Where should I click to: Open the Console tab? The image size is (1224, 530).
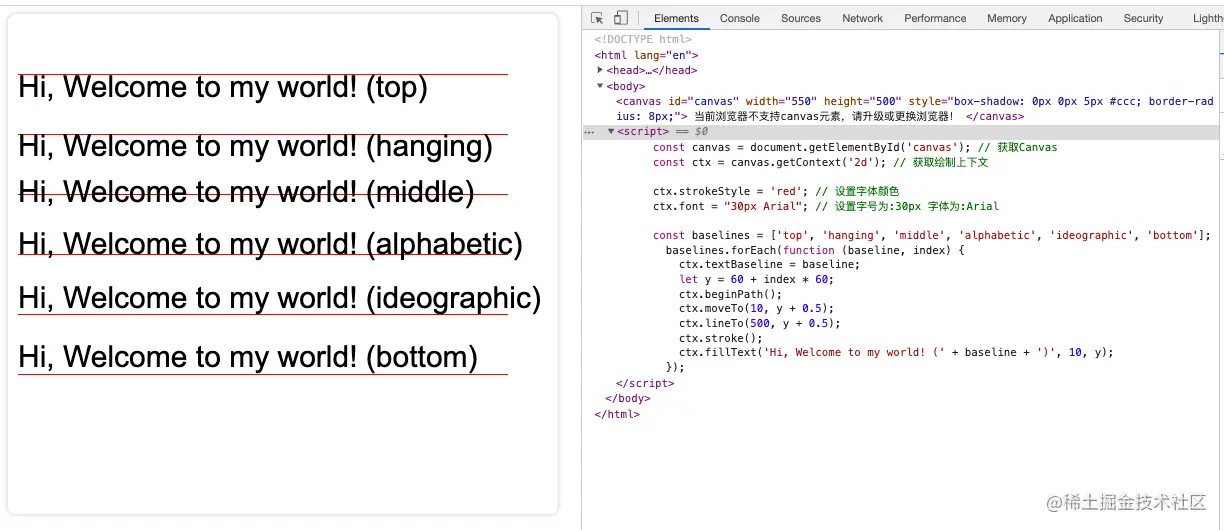[740, 18]
